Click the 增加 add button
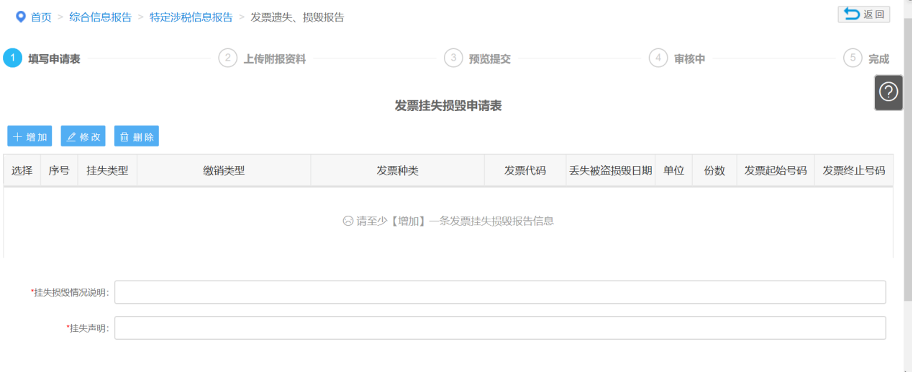Screen dimensions: 912x372 [30, 137]
